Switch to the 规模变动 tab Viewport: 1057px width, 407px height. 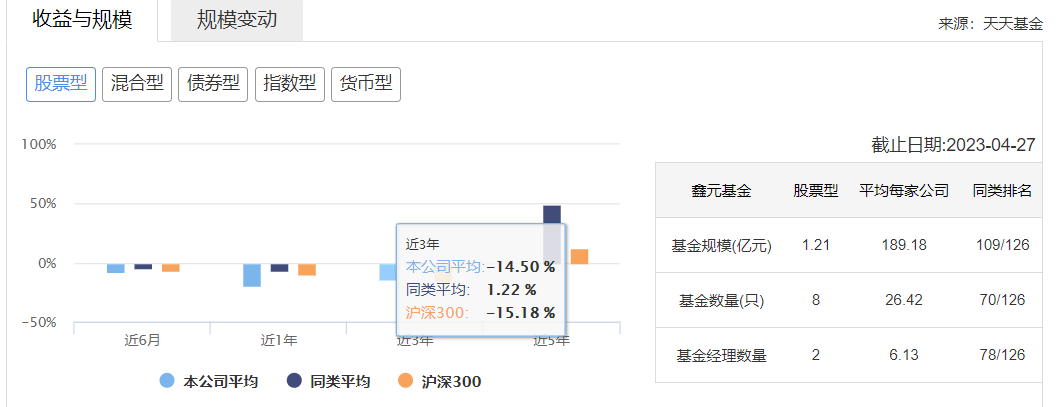236,20
